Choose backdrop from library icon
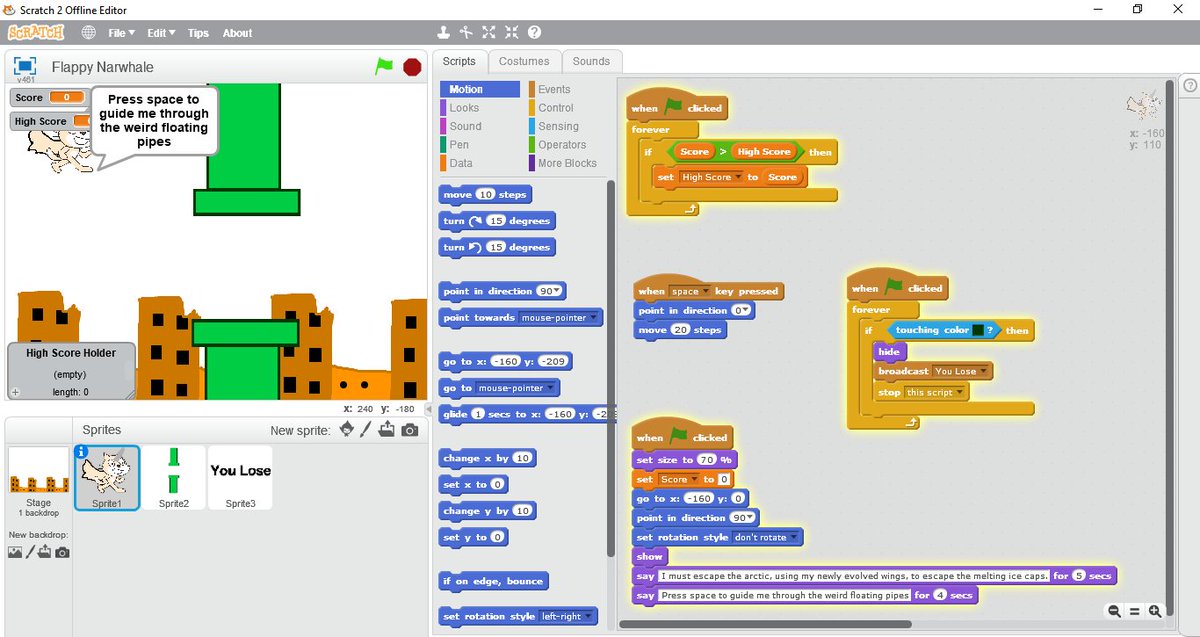 [x=15, y=552]
